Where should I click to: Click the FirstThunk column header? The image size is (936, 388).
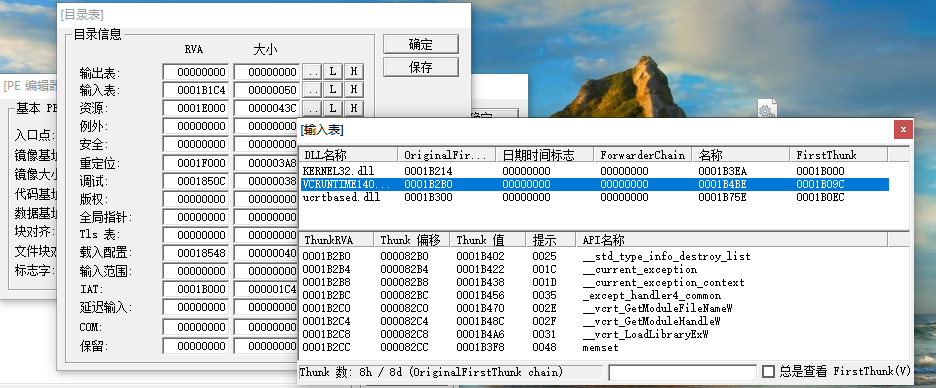point(839,155)
